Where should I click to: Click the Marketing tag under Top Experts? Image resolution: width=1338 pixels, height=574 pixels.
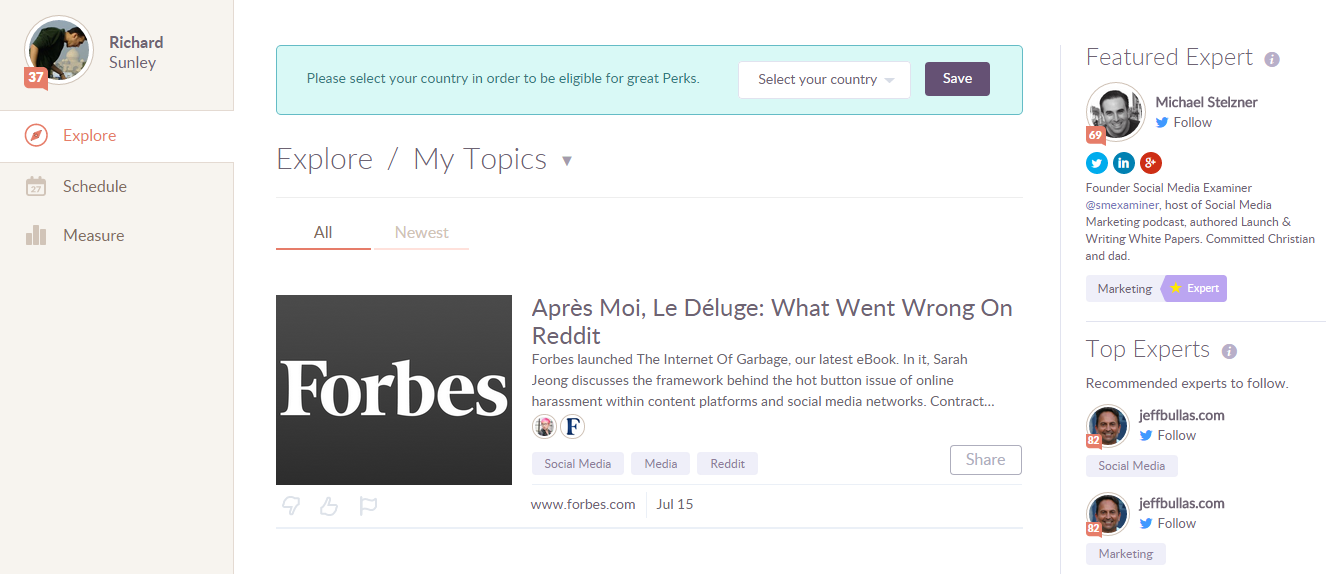[x=1126, y=553]
